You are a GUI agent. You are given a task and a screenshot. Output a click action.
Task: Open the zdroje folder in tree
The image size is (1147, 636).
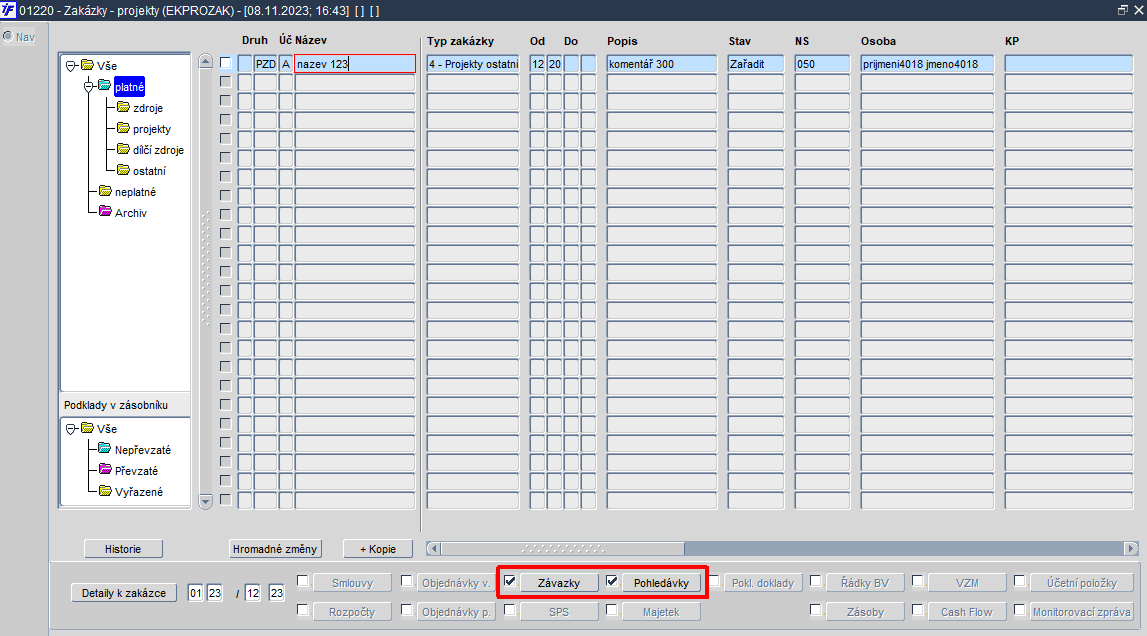148,108
